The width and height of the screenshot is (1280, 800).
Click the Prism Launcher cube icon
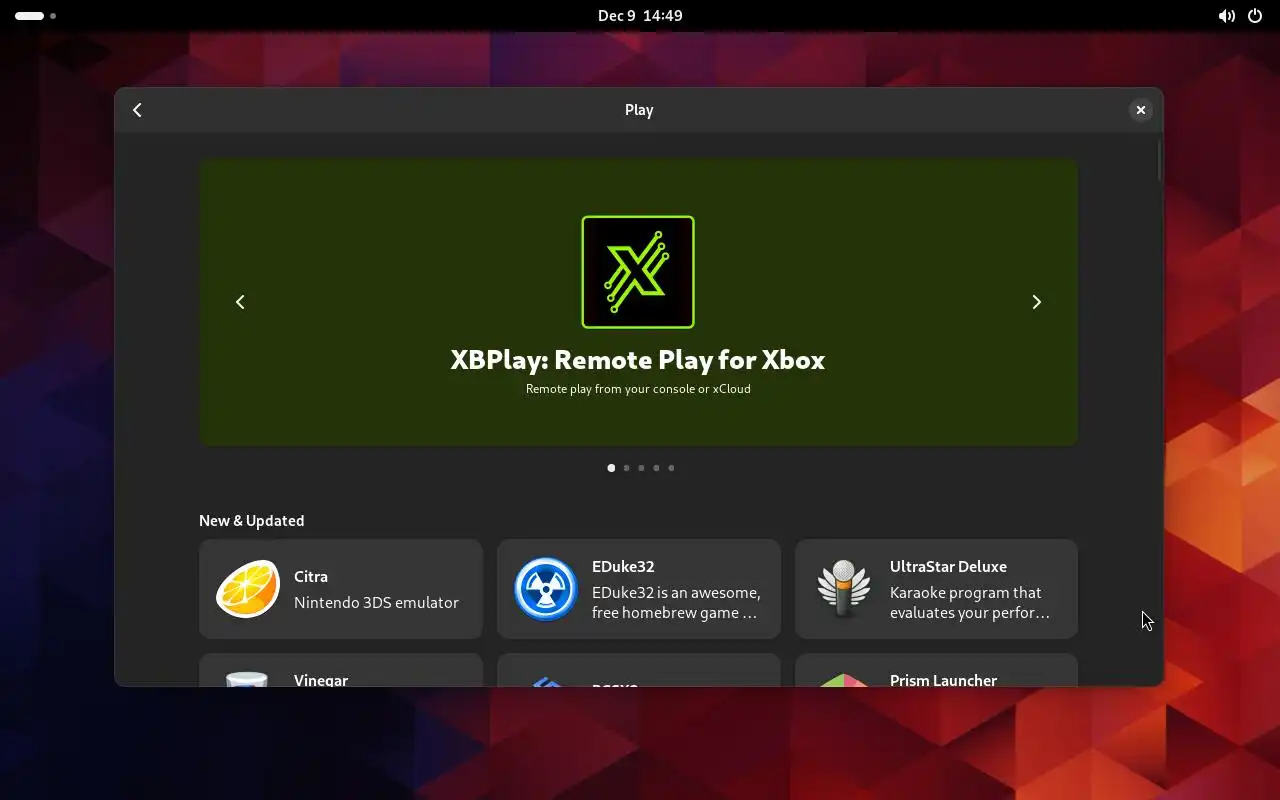843,679
